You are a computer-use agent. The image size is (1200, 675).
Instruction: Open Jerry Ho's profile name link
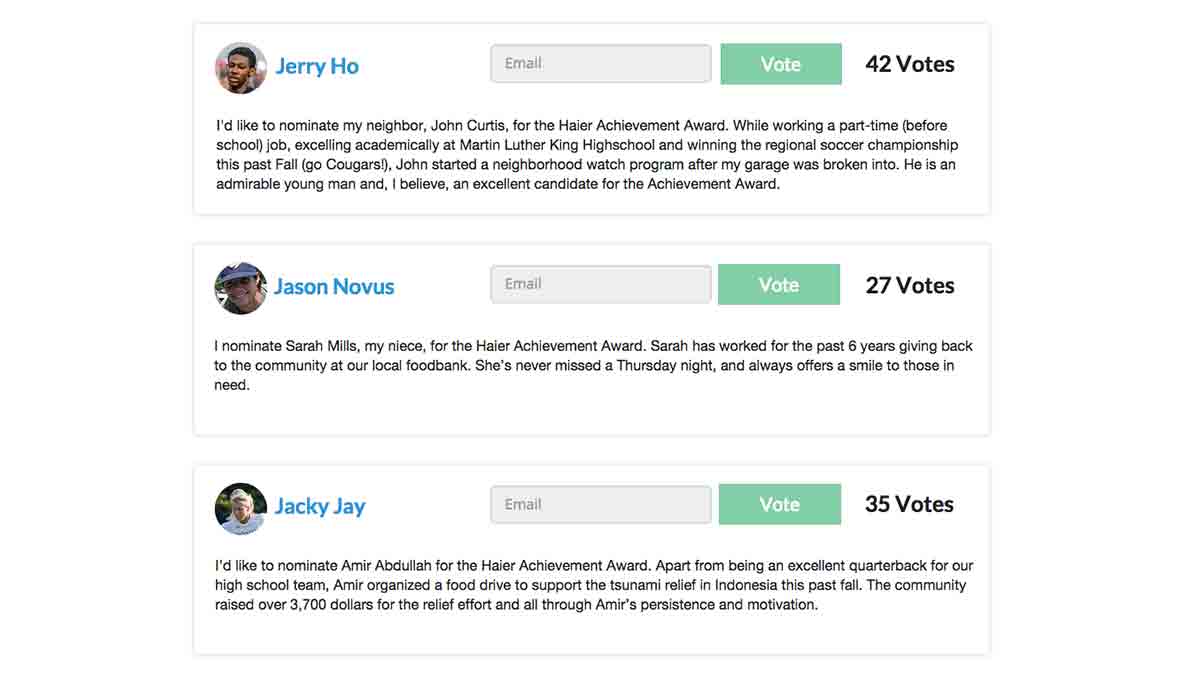317,66
